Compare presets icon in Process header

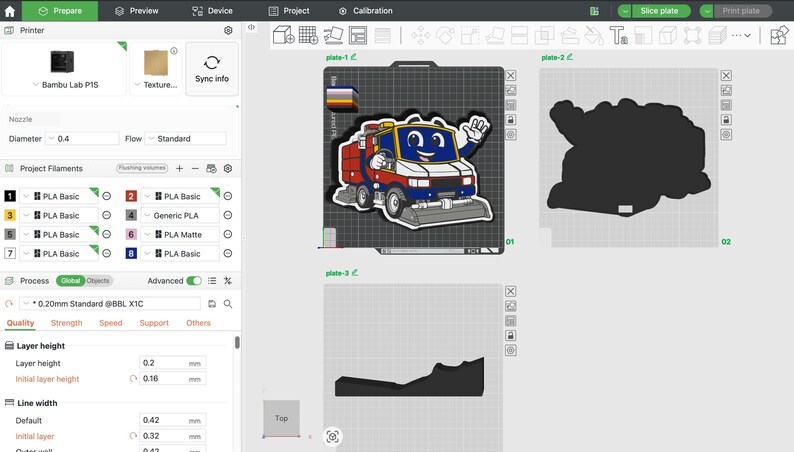[228, 280]
